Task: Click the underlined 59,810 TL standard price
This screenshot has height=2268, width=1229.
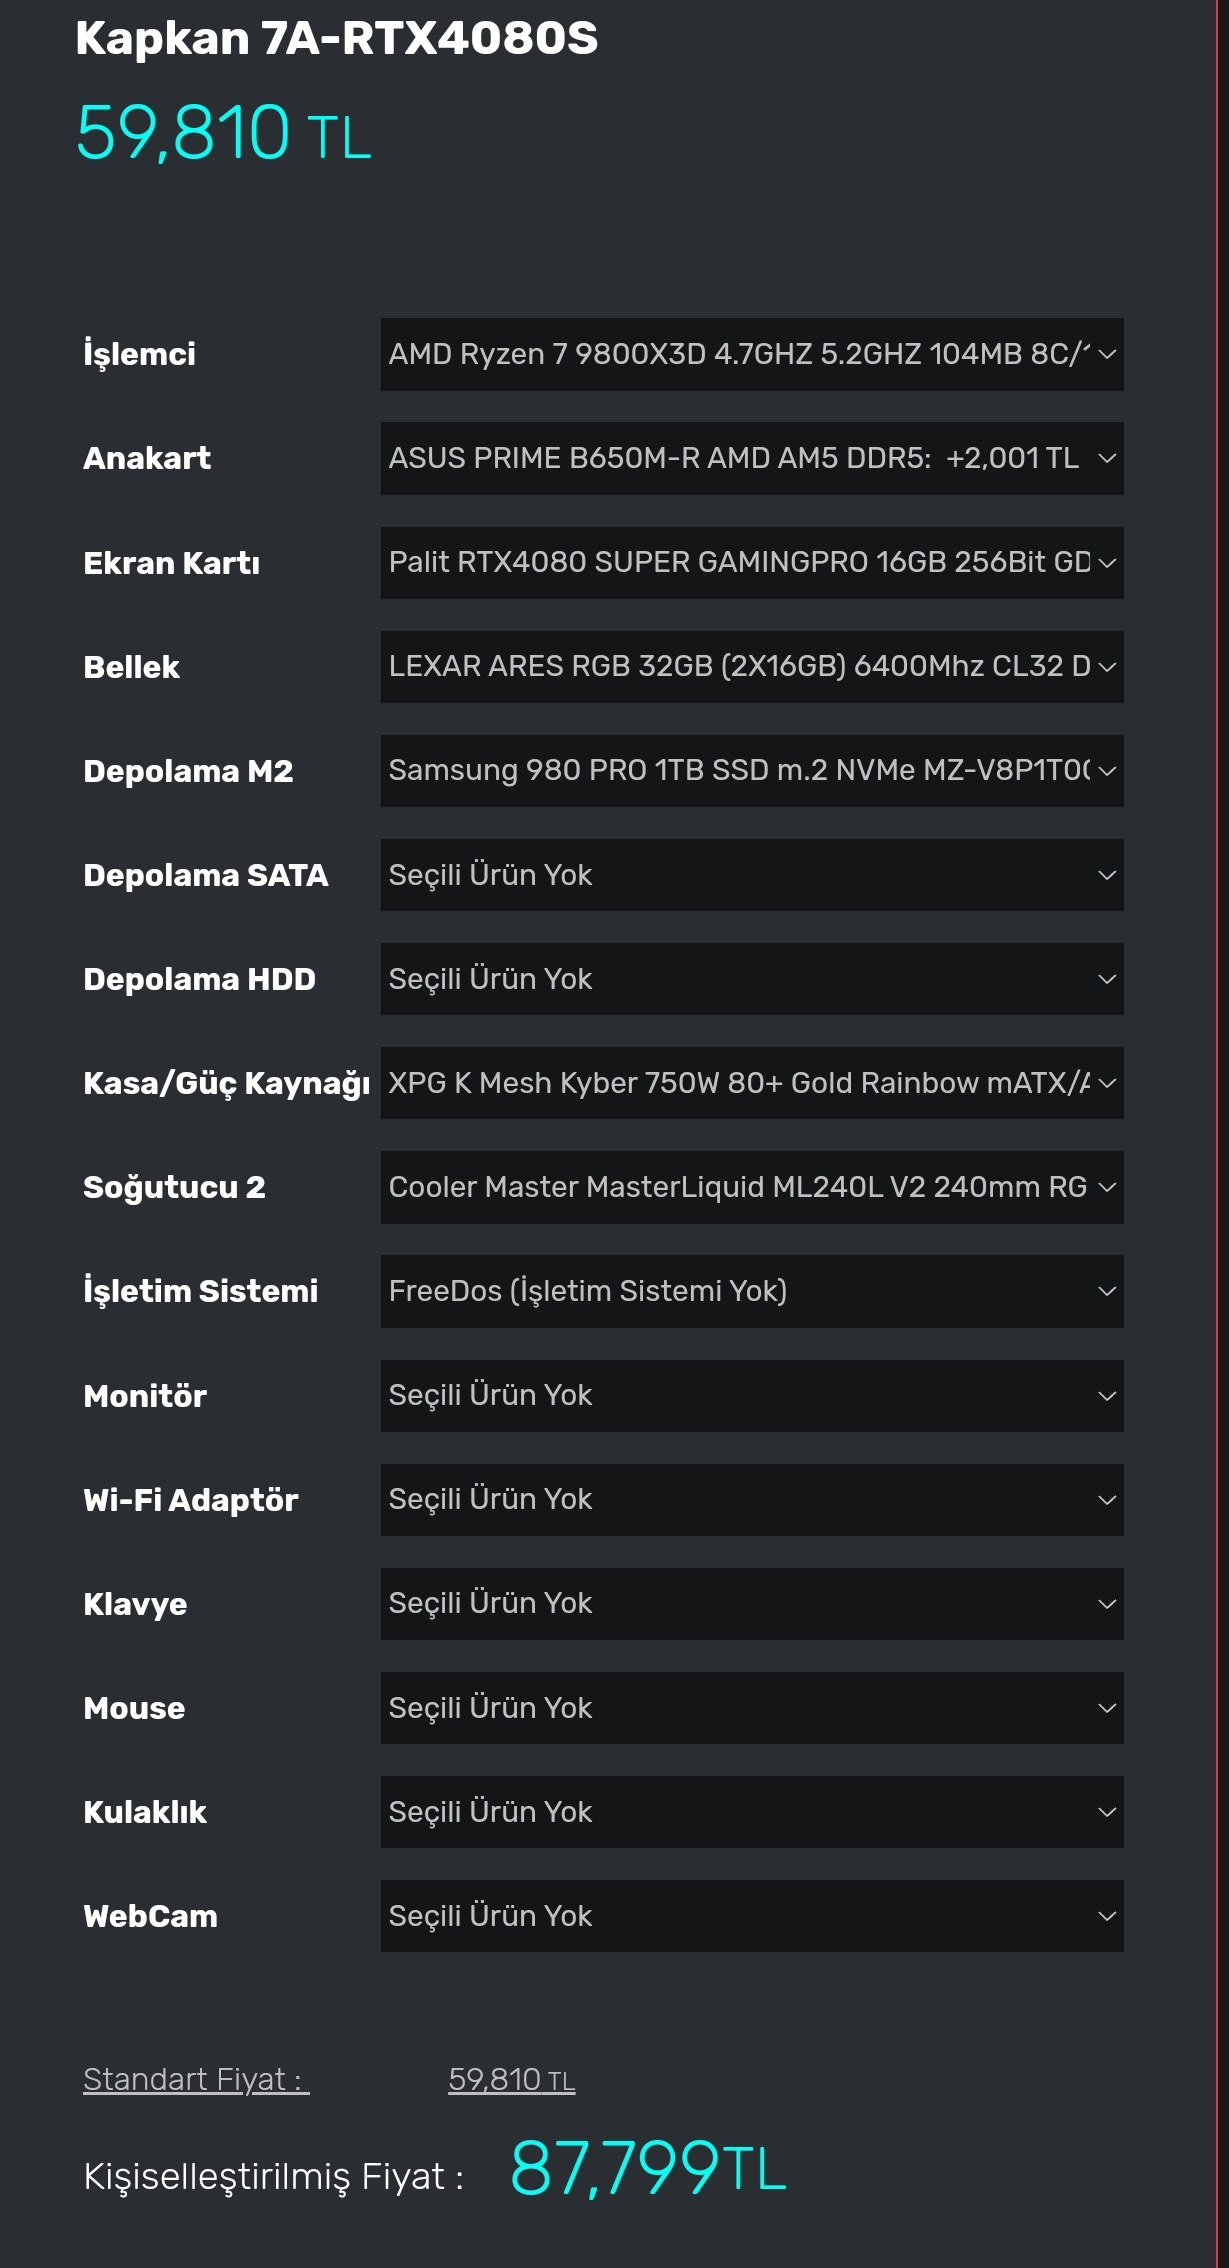Action: (x=511, y=2080)
